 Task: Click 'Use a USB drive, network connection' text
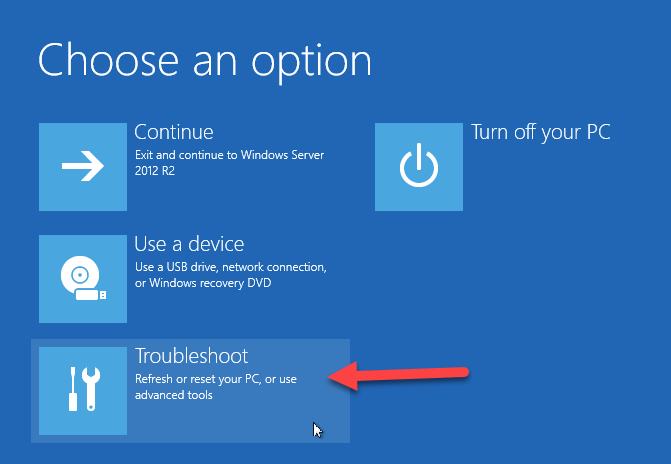(x=230, y=269)
